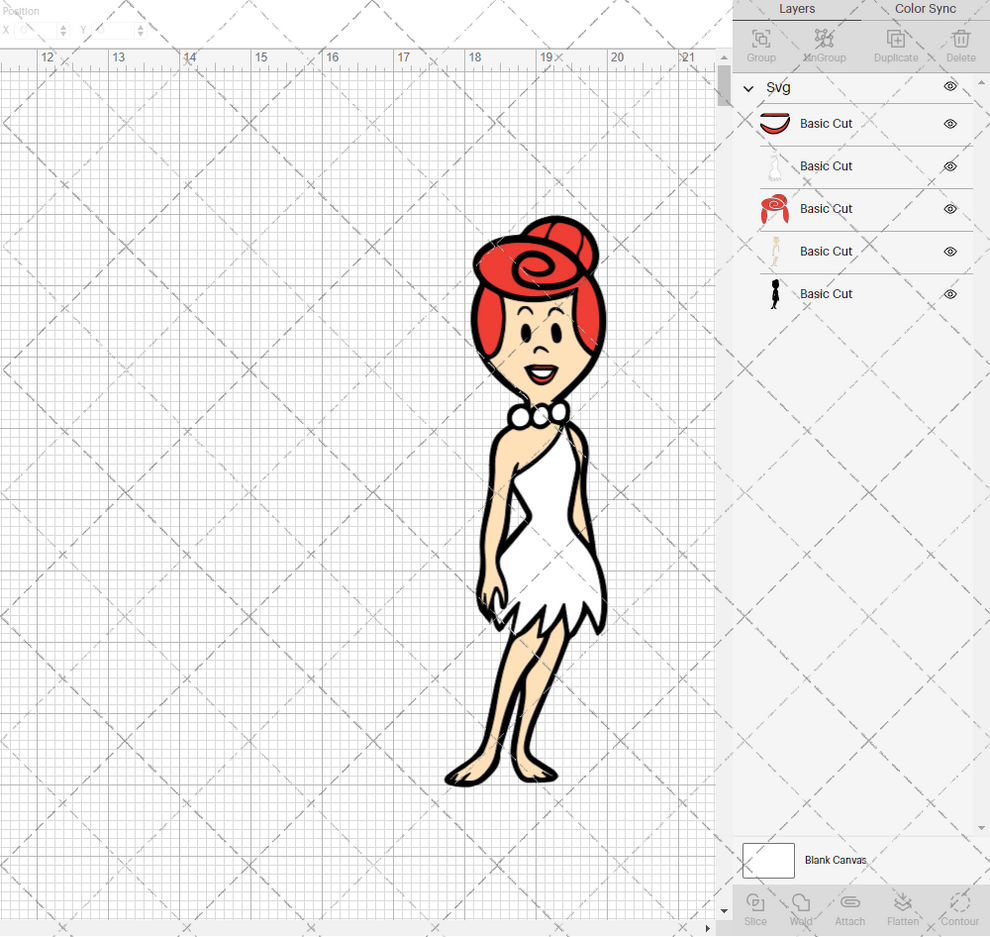Switch to the Color Sync tab

coord(925,9)
